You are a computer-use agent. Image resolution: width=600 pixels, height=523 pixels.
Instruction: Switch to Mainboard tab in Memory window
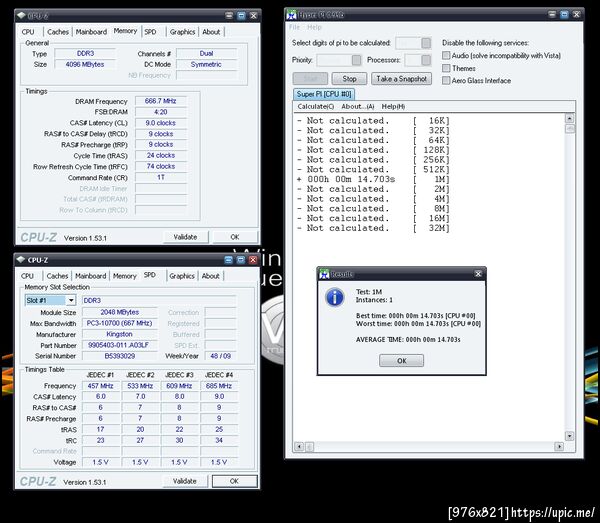point(91,32)
